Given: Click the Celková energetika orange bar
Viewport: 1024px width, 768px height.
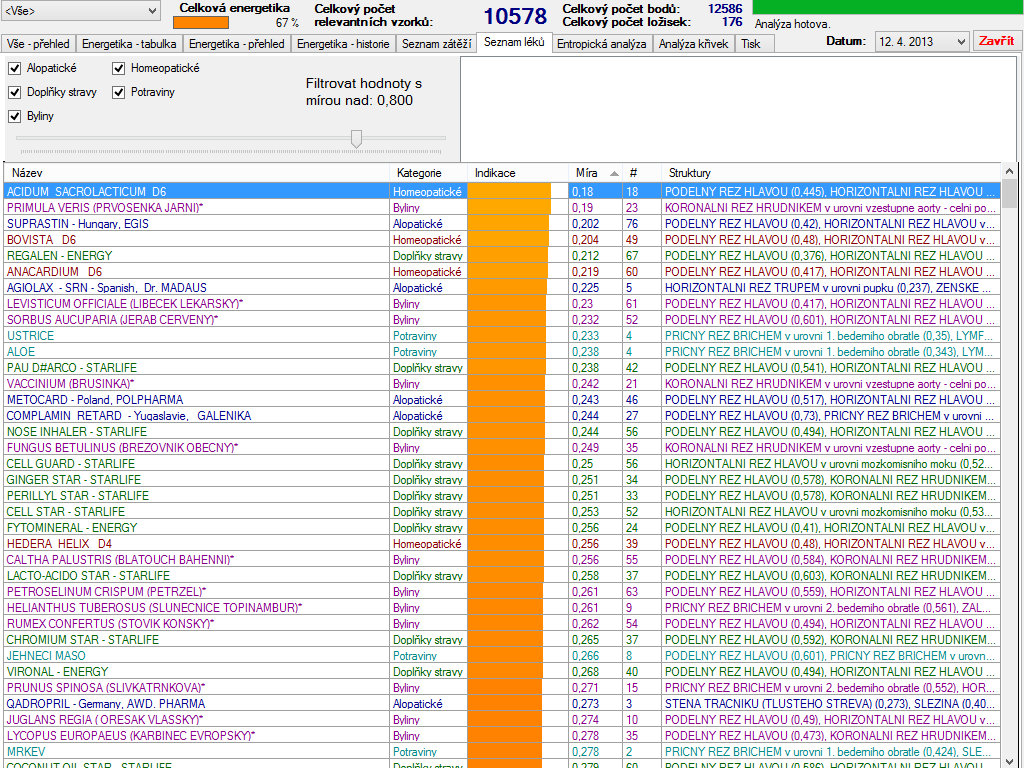Looking at the screenshot, I should 201,22.
